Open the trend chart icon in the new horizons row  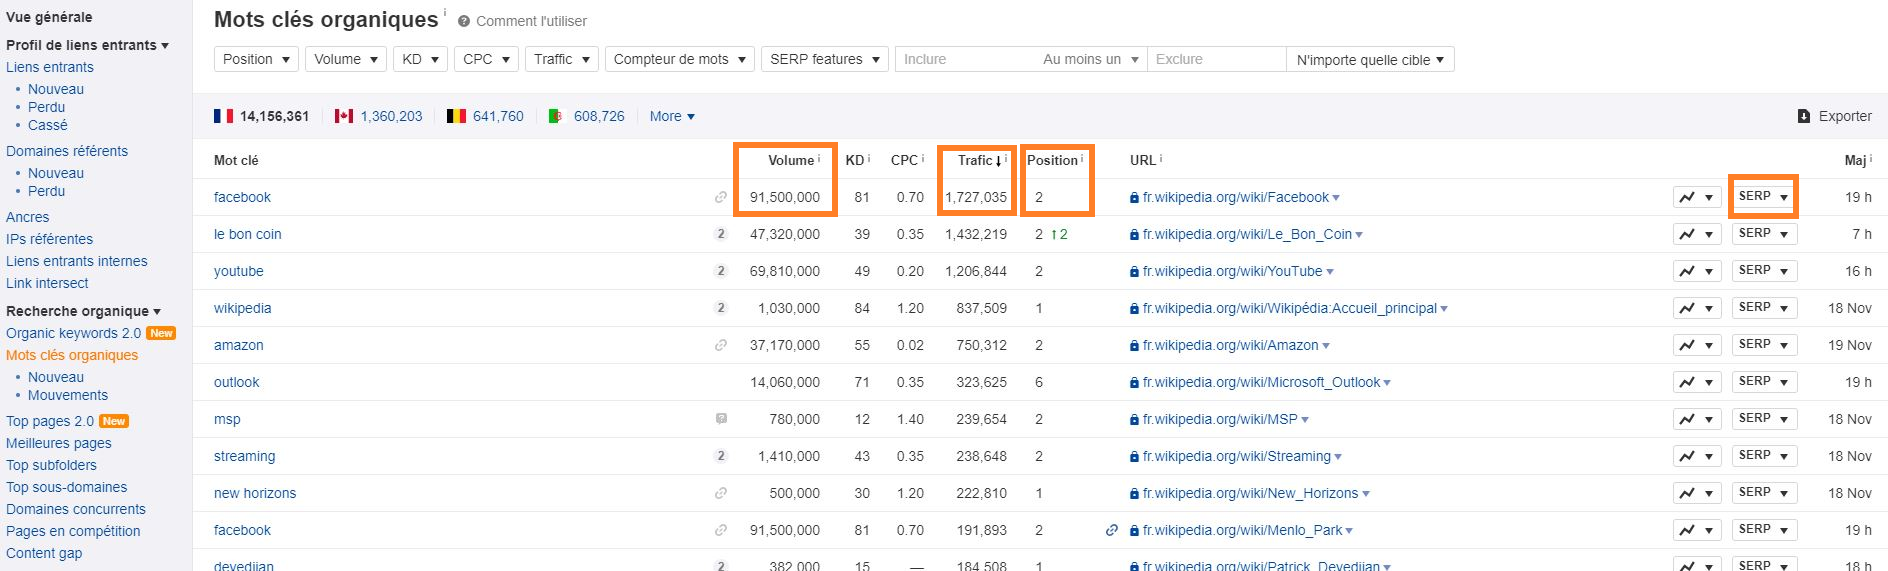[1697, 493]
